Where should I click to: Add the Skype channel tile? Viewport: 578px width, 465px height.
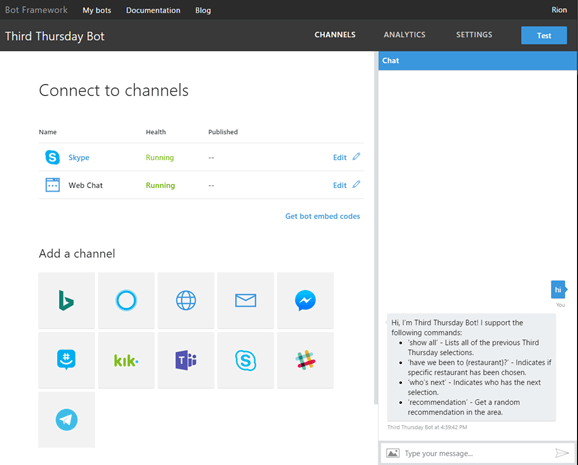[x=246, y=360]
